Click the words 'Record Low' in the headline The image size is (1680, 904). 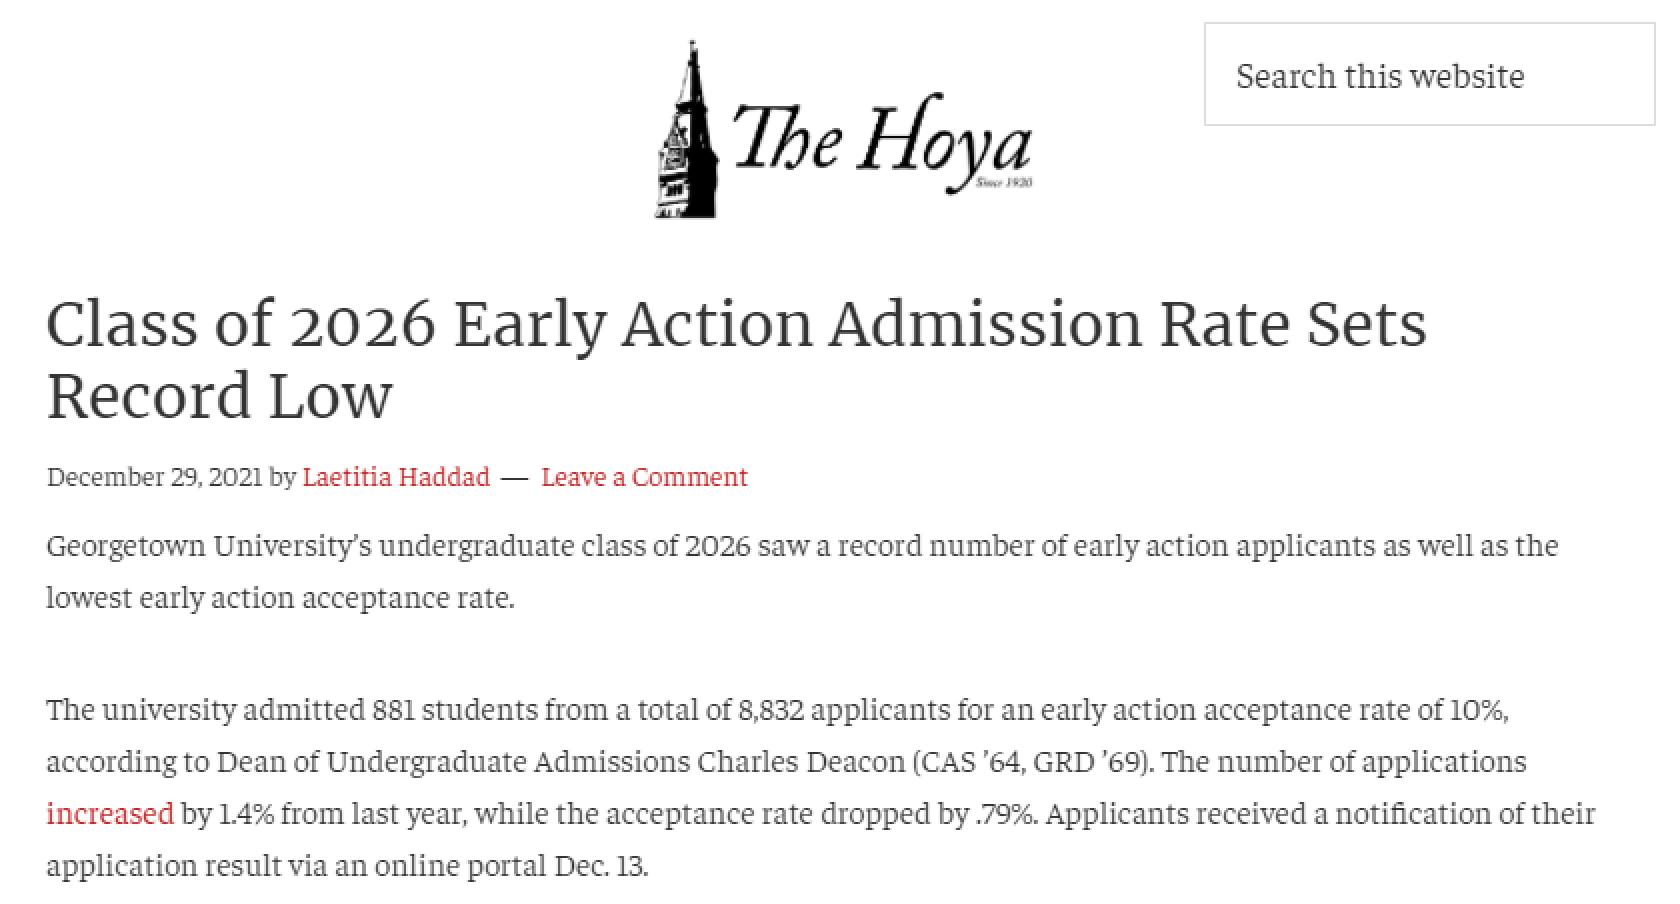coord(219,395)
